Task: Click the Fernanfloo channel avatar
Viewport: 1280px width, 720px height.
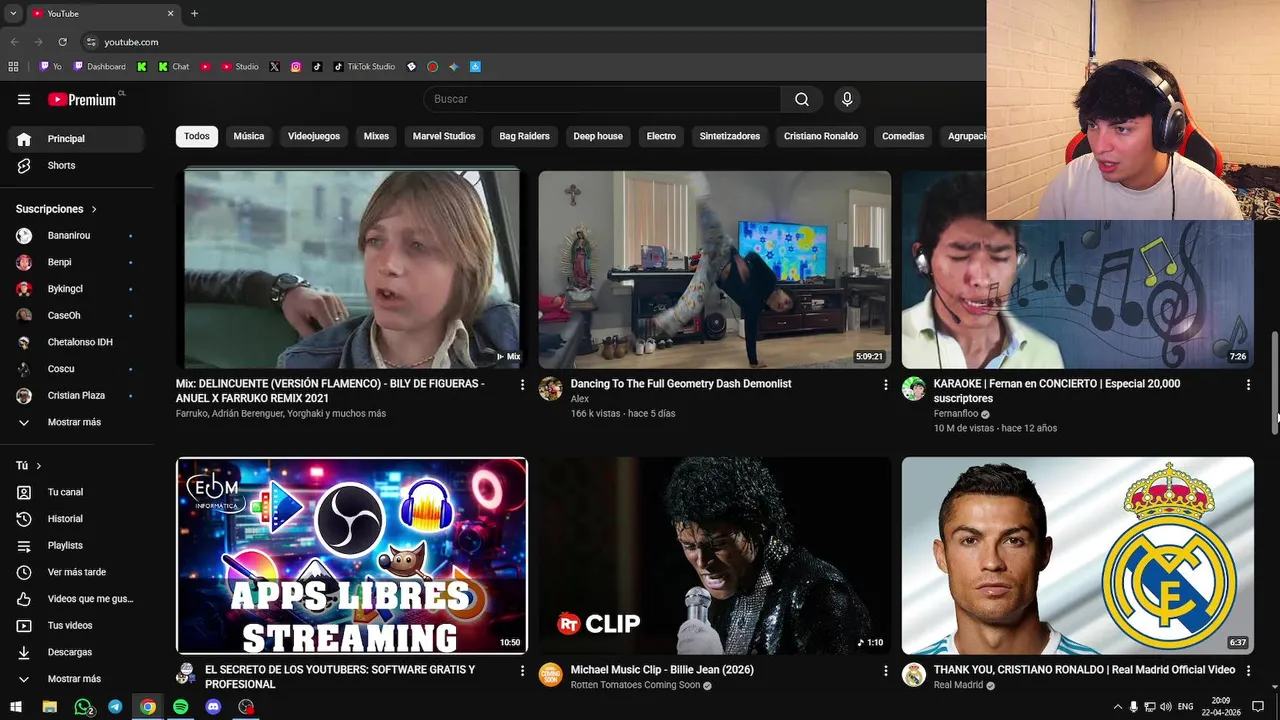Action: (914, 389)
